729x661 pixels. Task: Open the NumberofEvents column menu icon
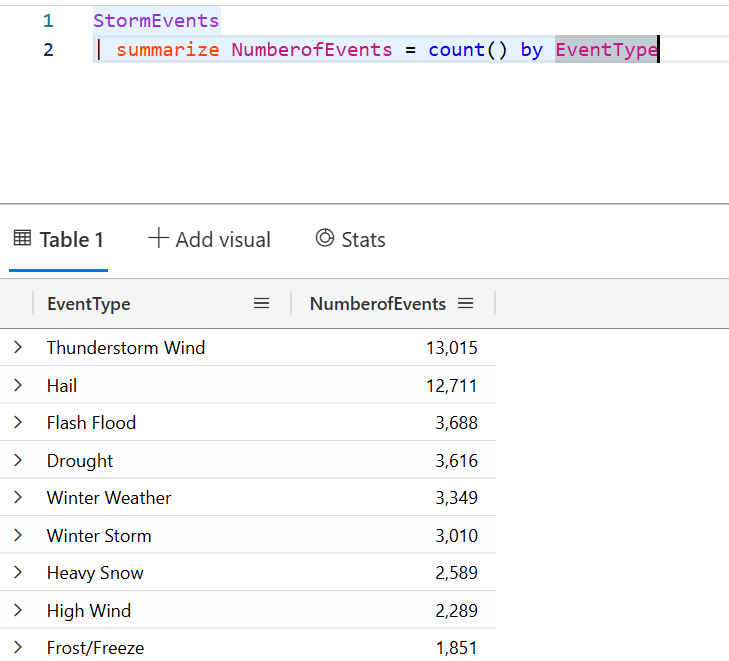[x=465, y=304]
